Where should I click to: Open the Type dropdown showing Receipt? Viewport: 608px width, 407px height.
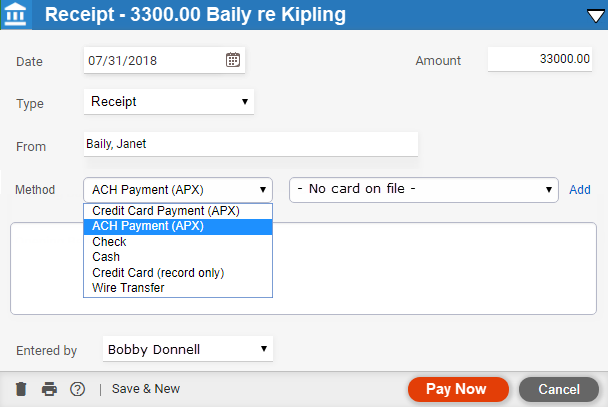169,101
